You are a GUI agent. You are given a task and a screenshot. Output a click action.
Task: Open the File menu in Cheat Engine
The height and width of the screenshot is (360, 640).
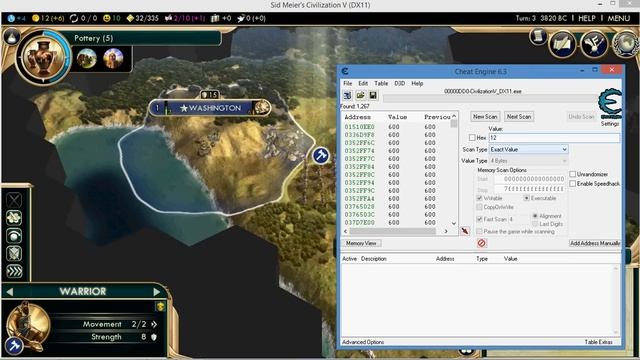tap(347, 83)
